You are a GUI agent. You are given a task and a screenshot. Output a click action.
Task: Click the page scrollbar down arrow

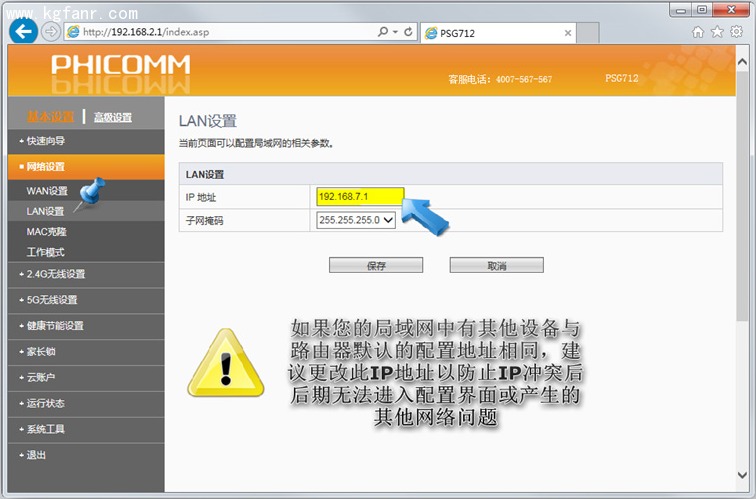[742, 475]
